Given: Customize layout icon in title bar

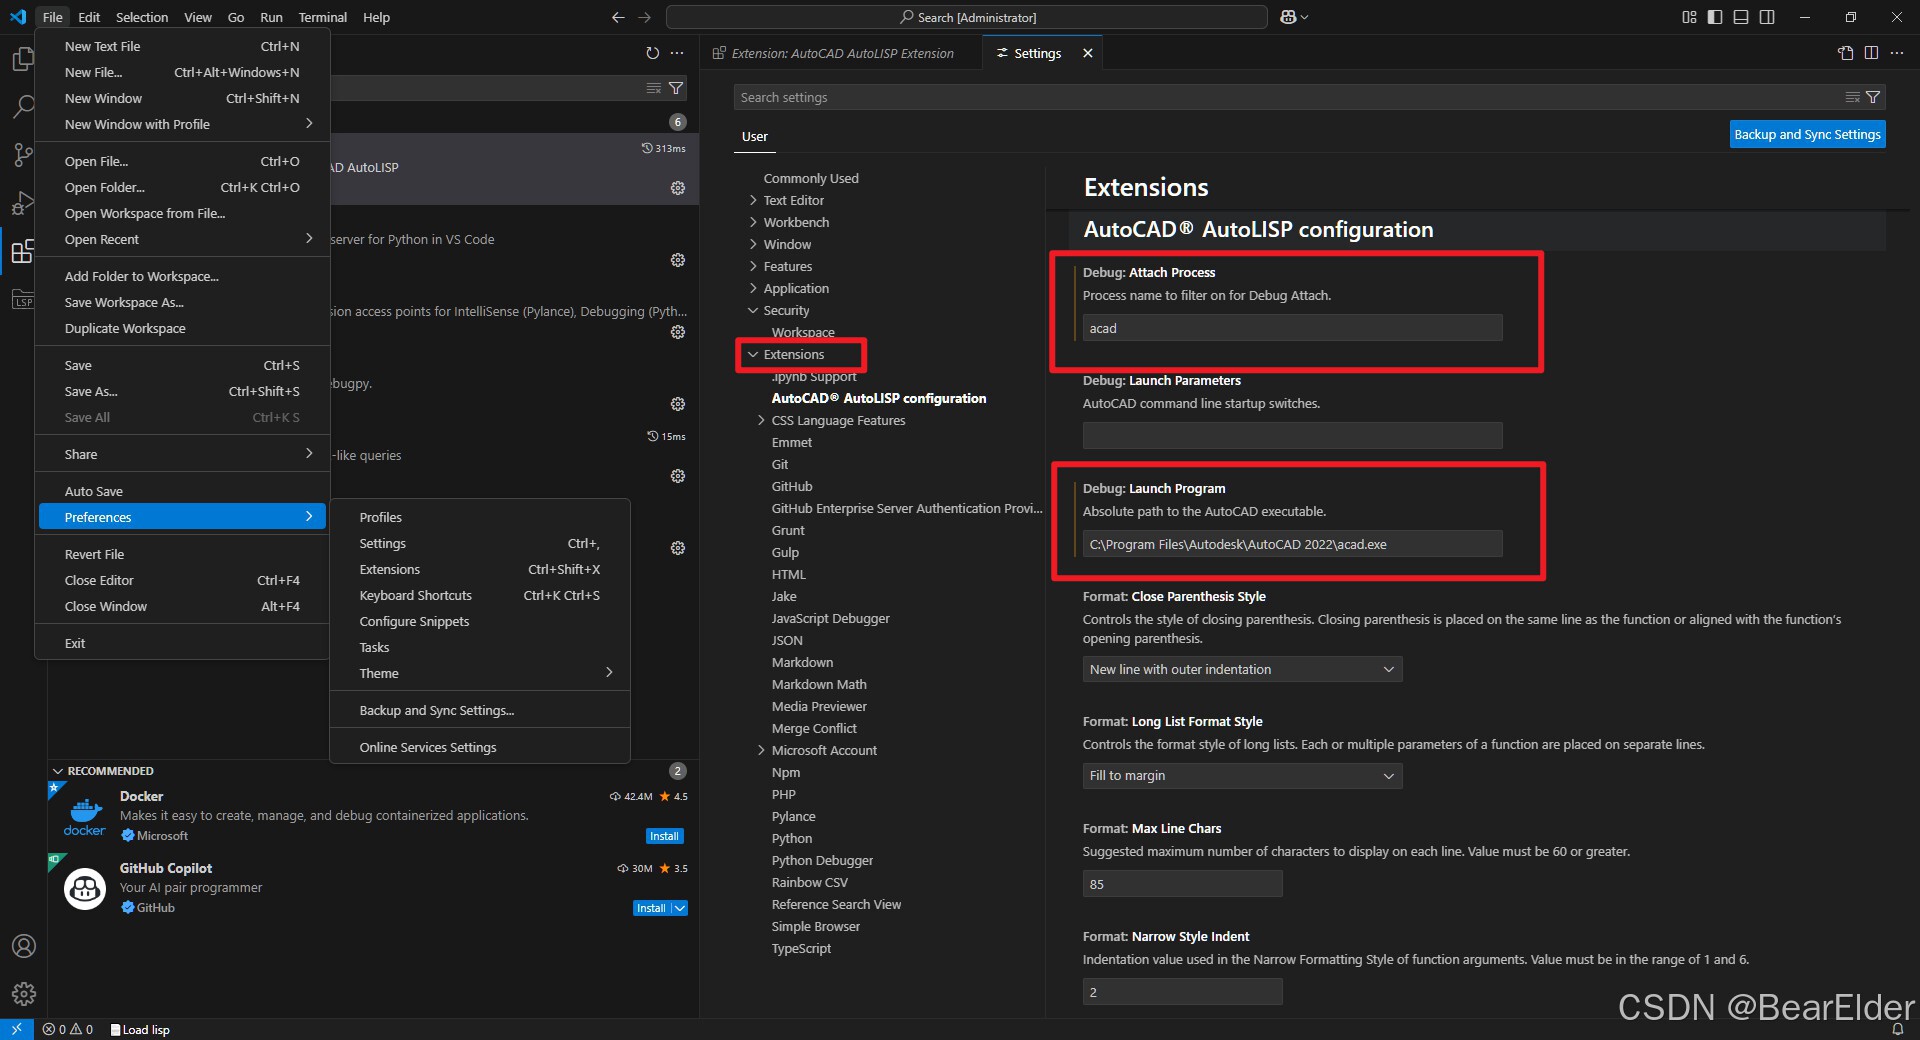Looking at the screenshot, I should pos(1689,17).
